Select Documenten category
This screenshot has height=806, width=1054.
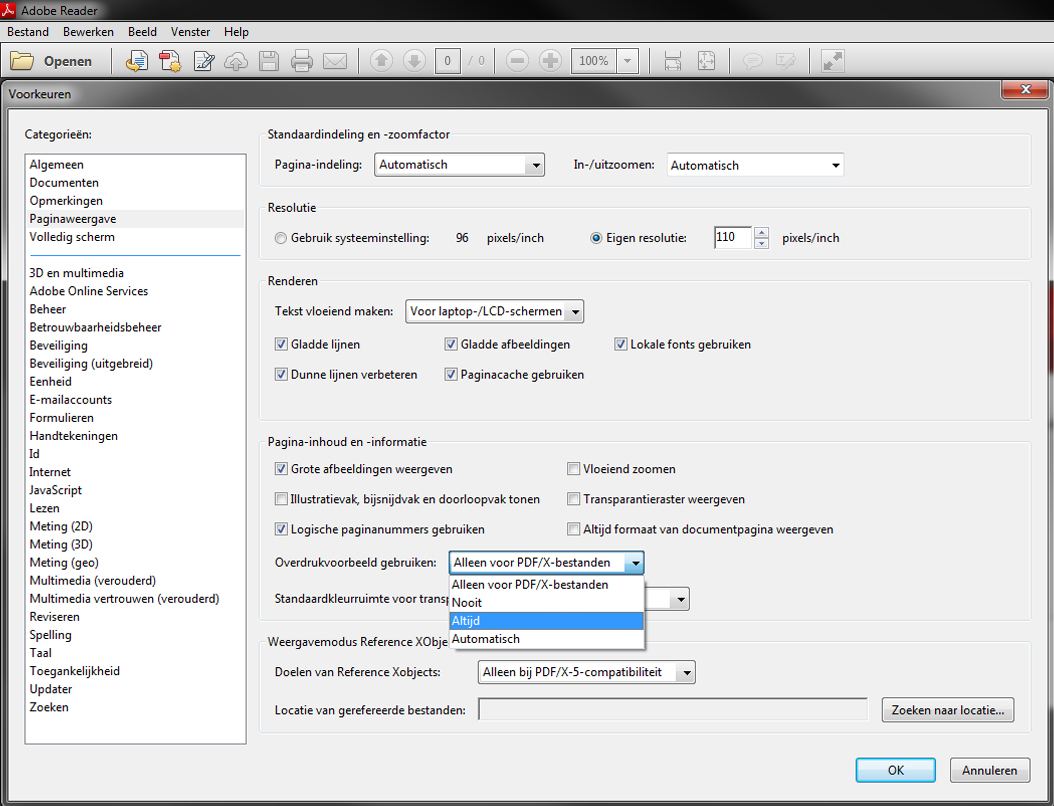(x=64, y=183)
